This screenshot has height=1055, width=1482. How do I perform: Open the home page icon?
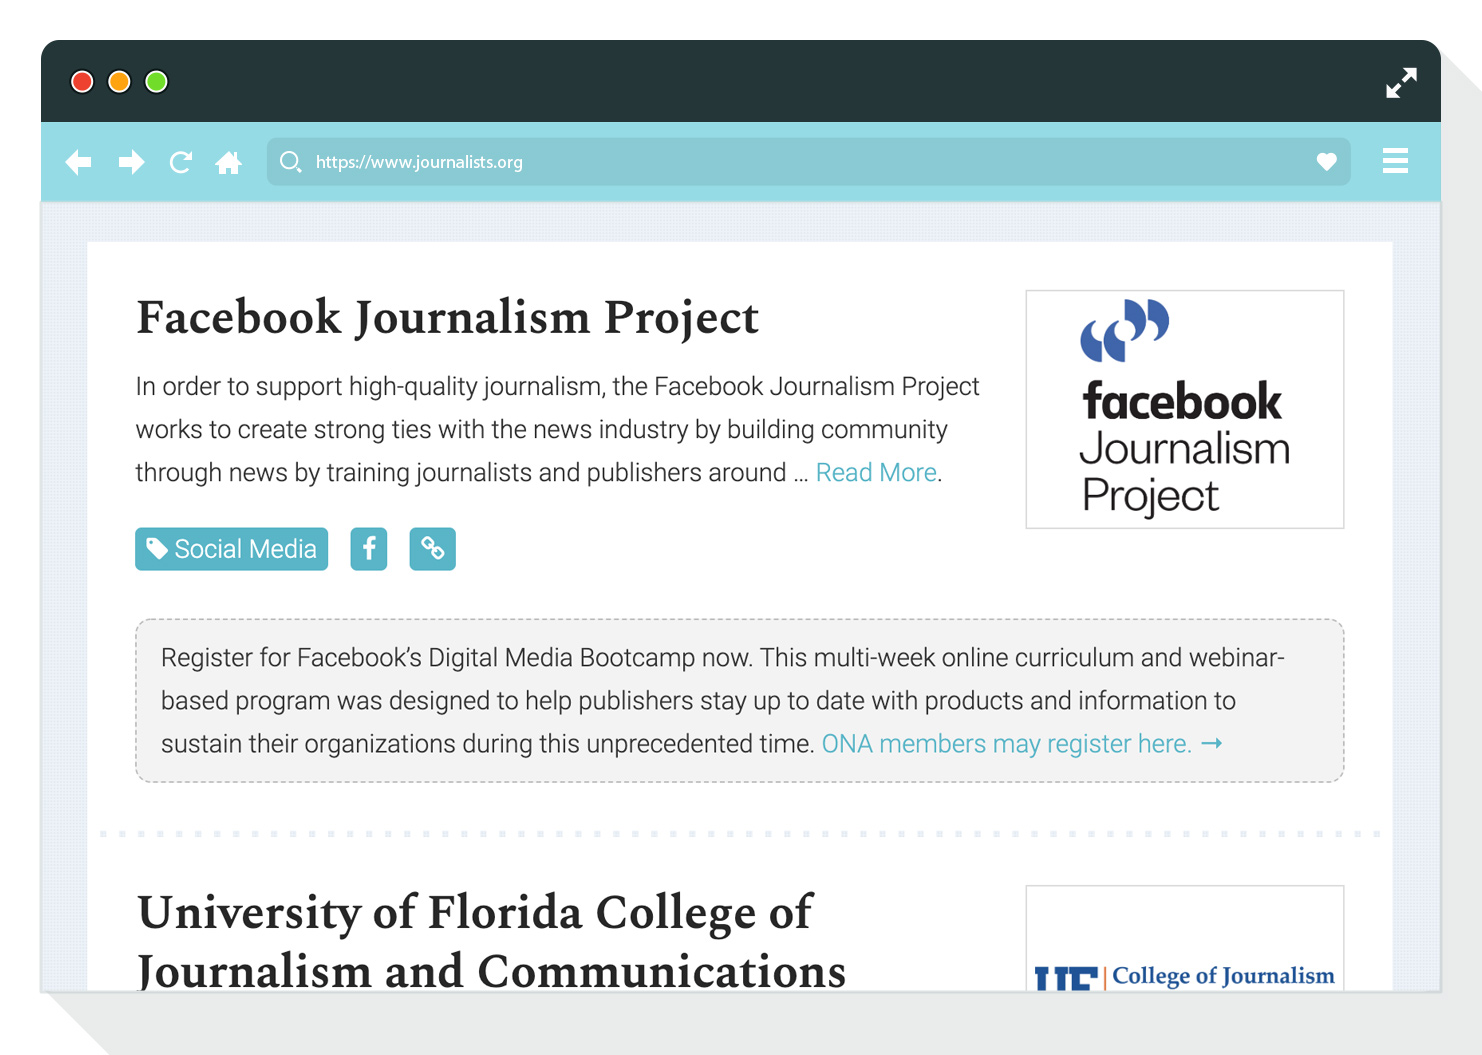tap(229, 162)
